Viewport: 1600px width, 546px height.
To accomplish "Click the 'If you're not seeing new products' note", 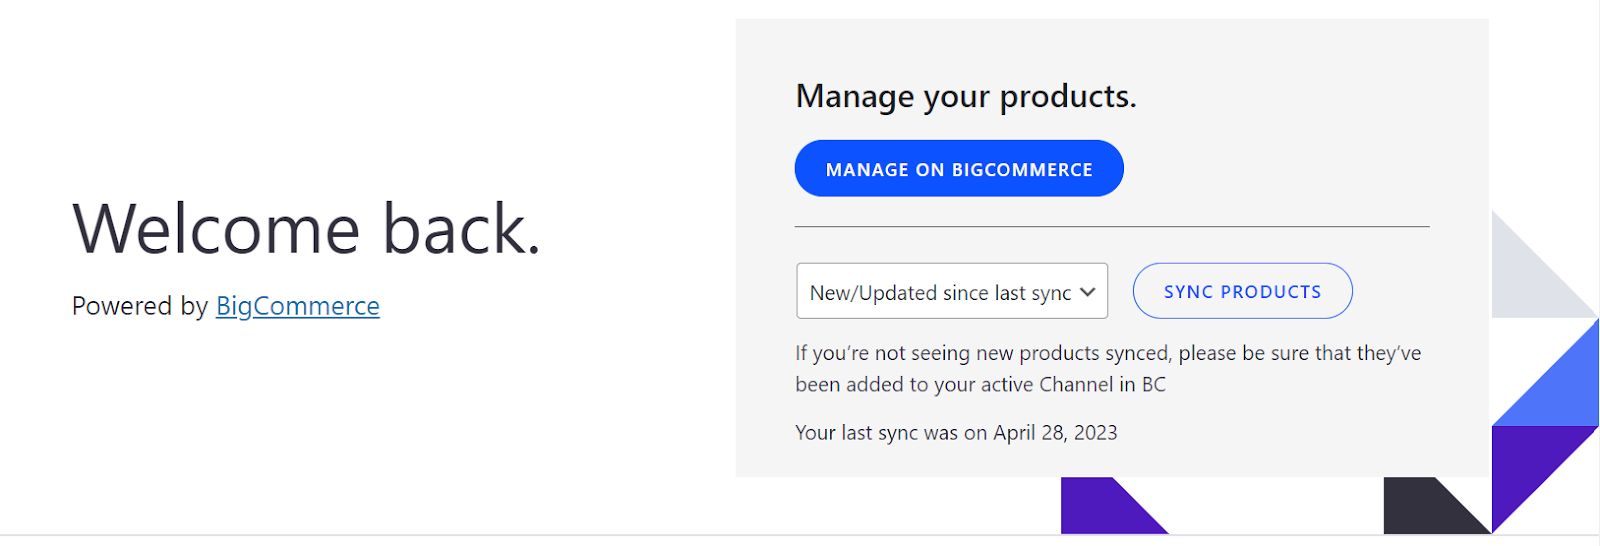I will click(1107, 353).
